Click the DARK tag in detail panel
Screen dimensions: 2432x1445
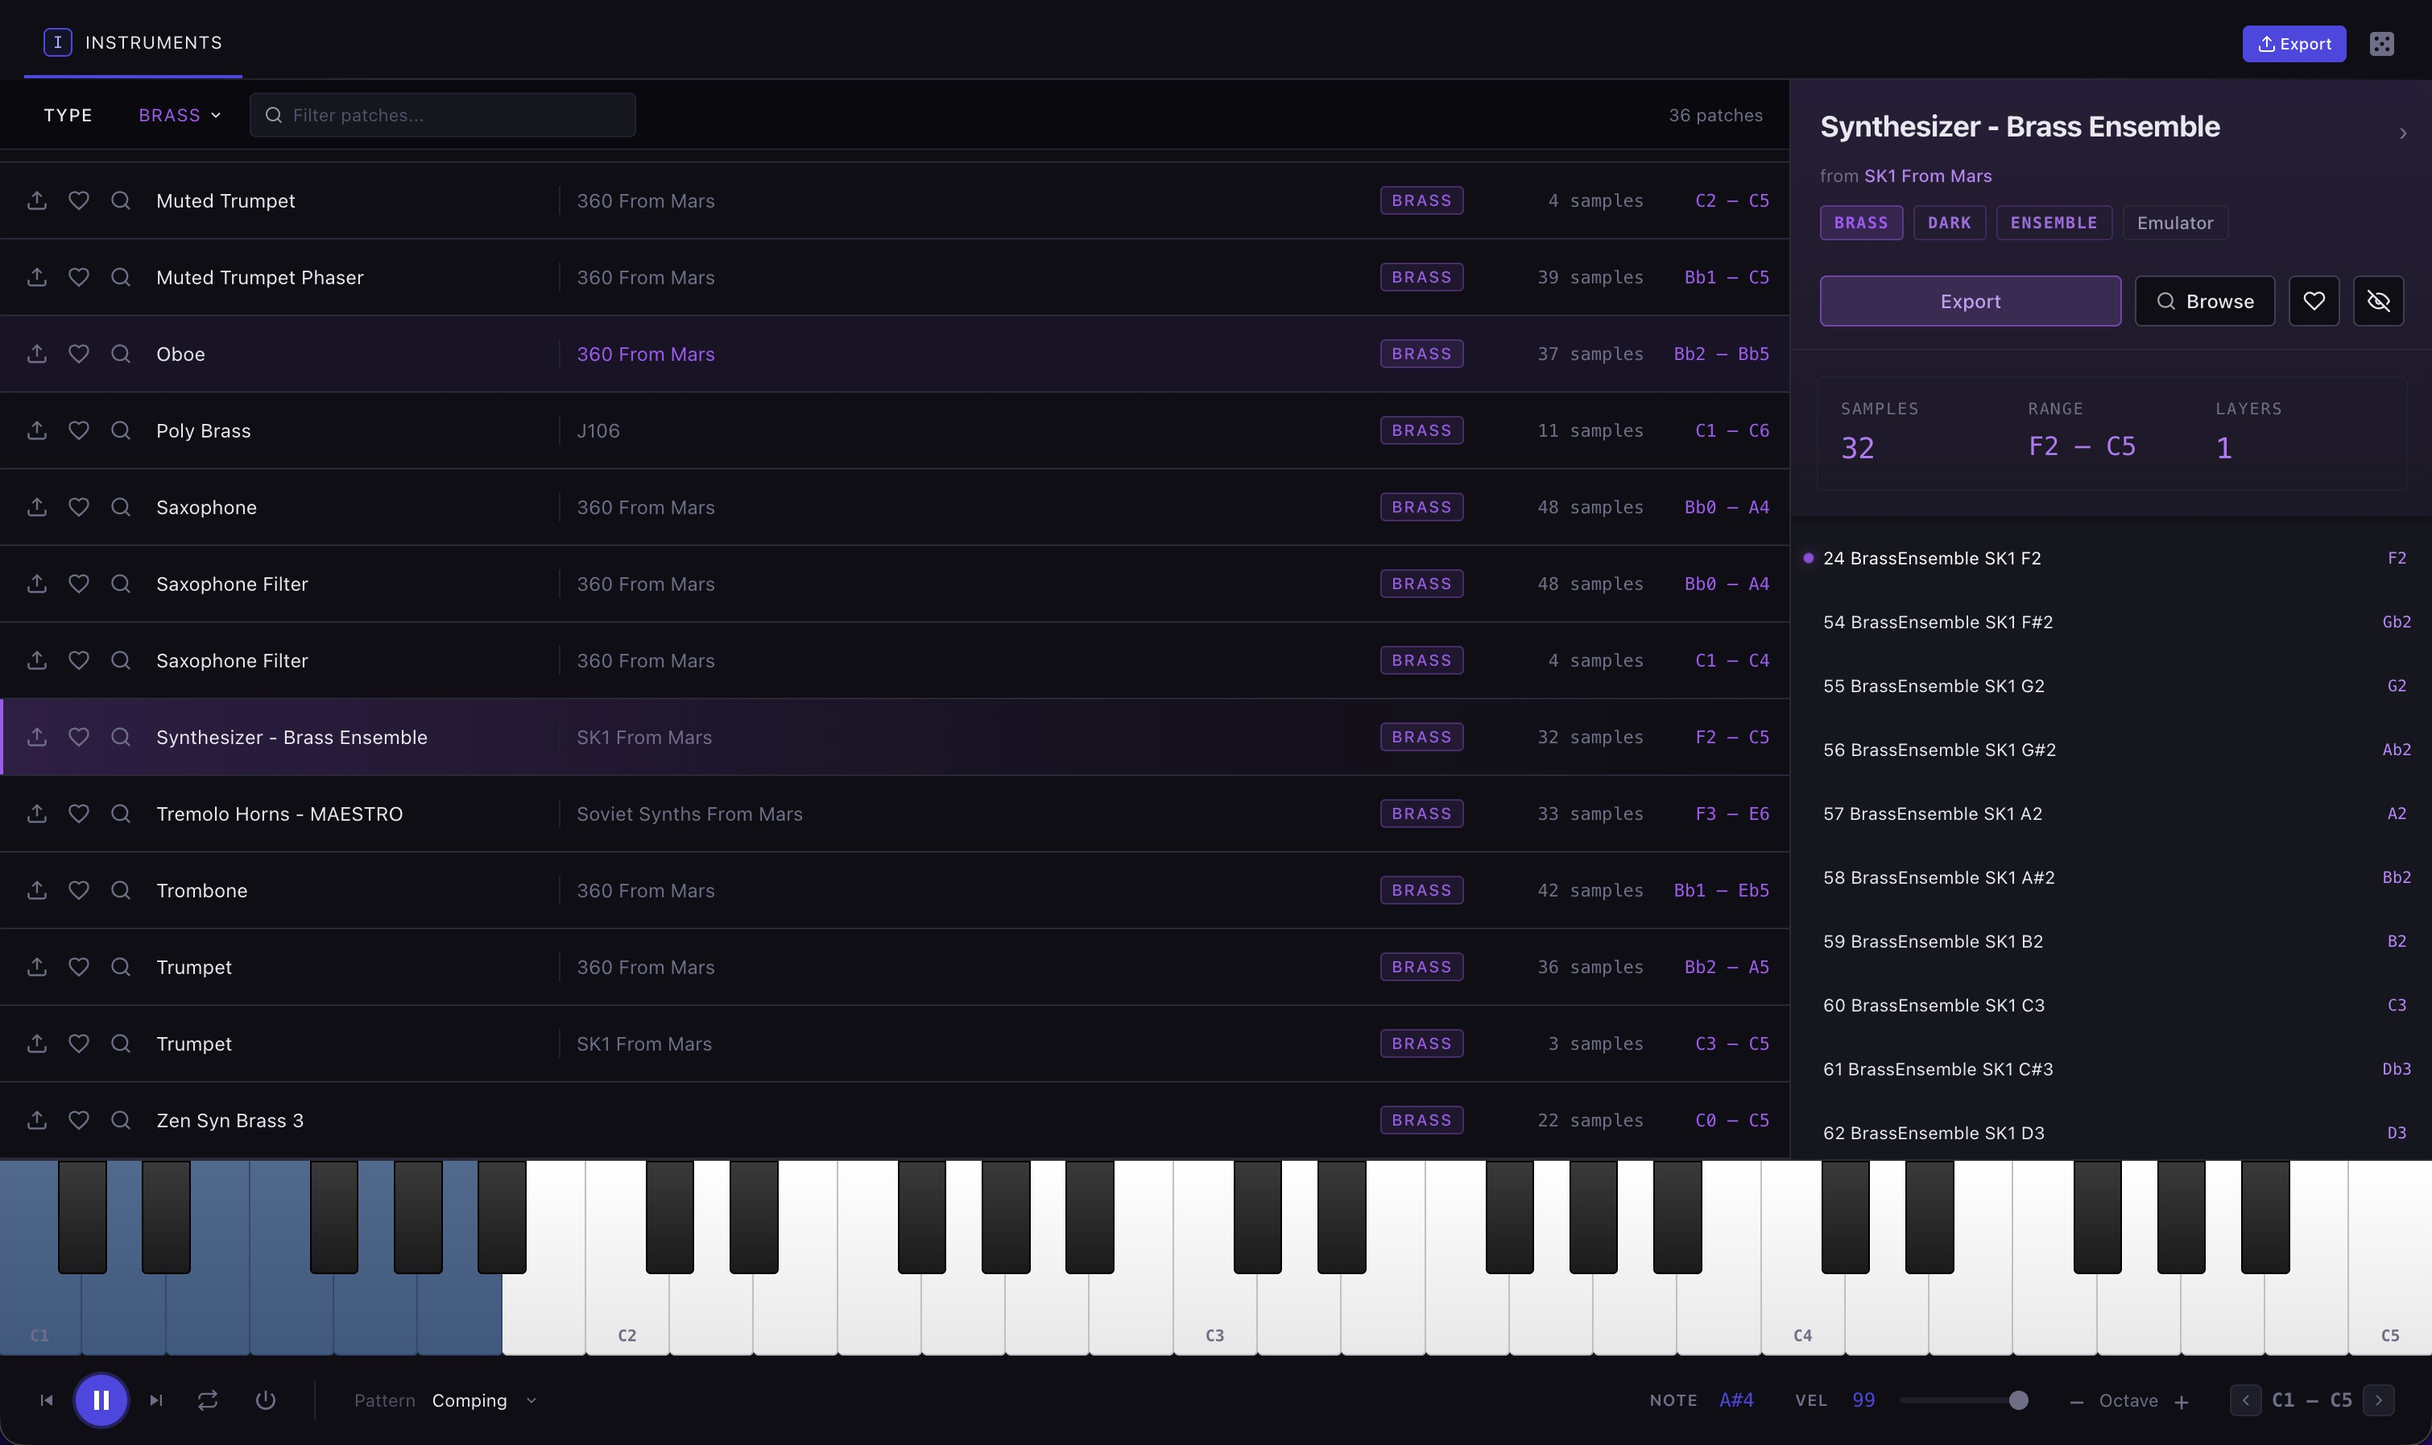pyautogui.click(x=1949, y=223)
